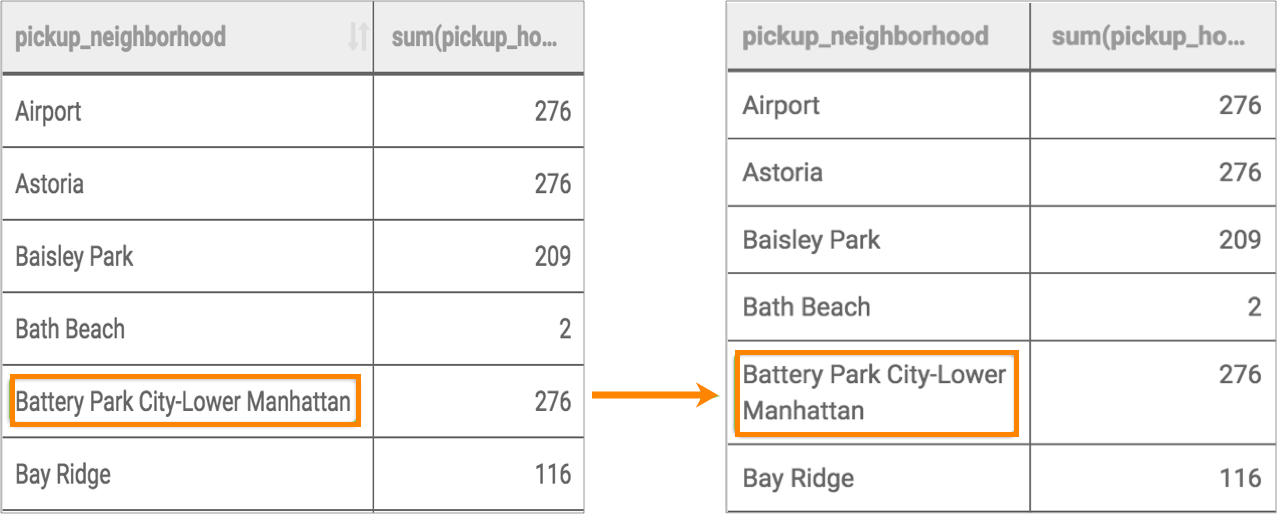Select the Astoria cell in left table
Viewport: 1277px width, 514px height.
(x=50, y=184)
